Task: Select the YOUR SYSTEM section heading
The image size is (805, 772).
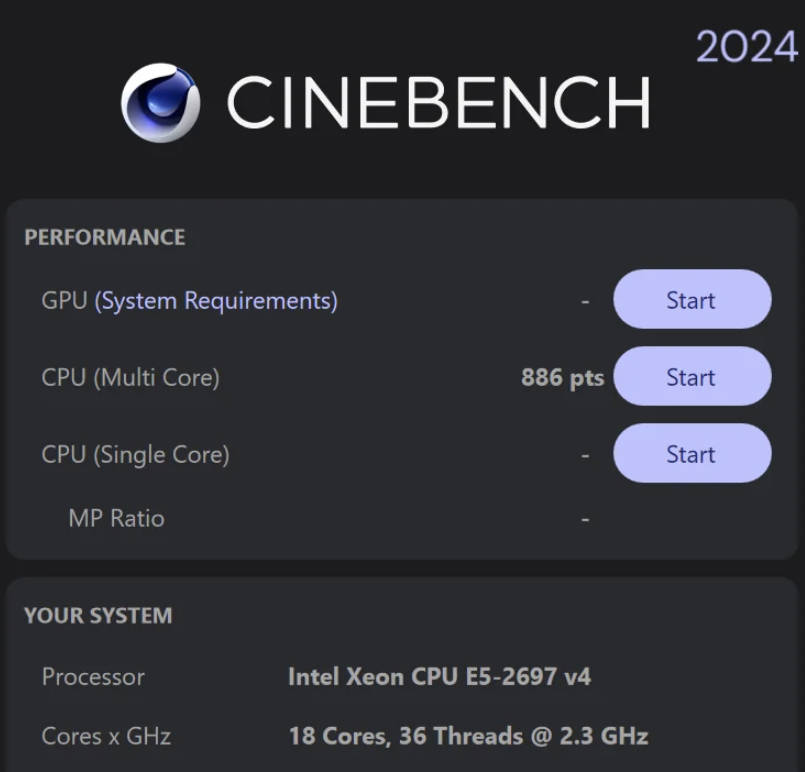Action: pyautogui.click(x=98, y=615)
